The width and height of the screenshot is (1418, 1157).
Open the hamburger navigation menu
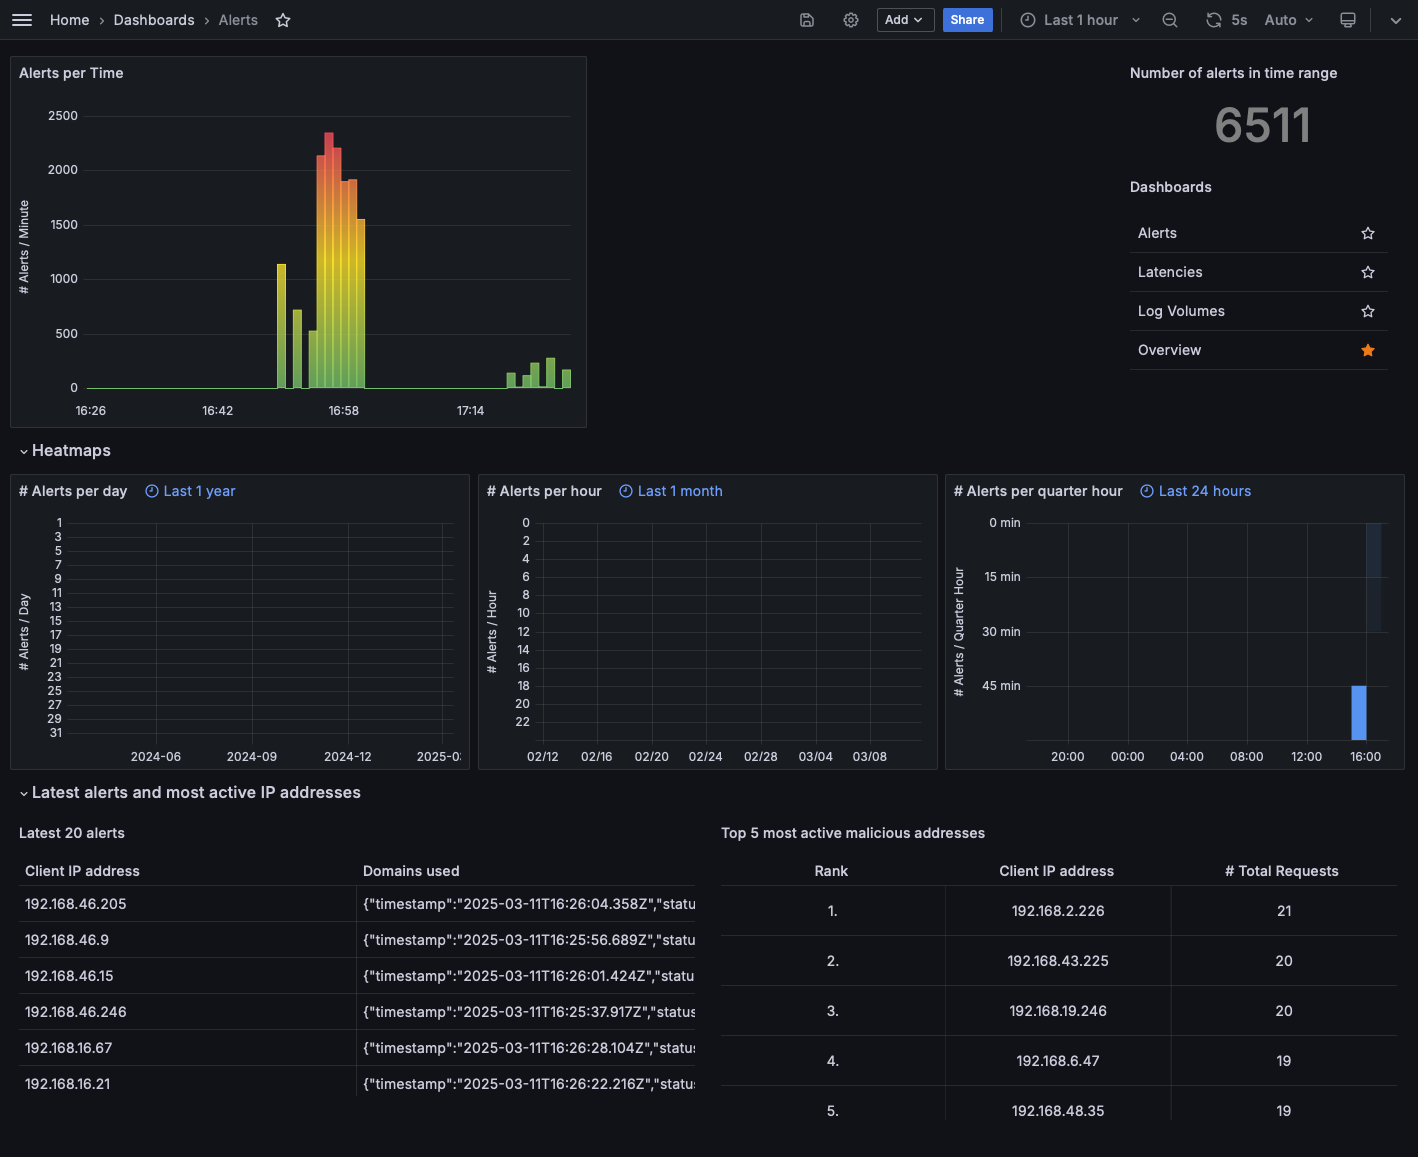(x=22, y=20)
